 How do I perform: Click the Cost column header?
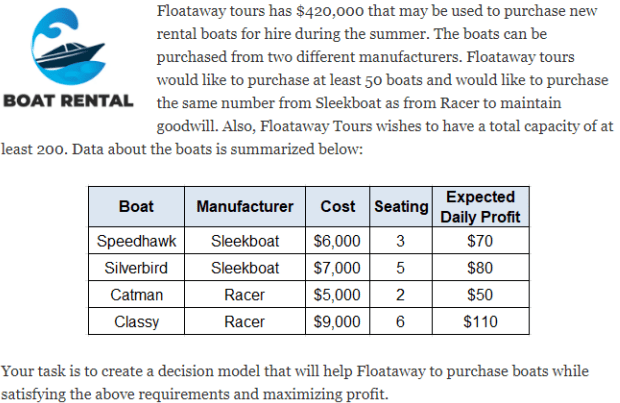coord(338,207)
